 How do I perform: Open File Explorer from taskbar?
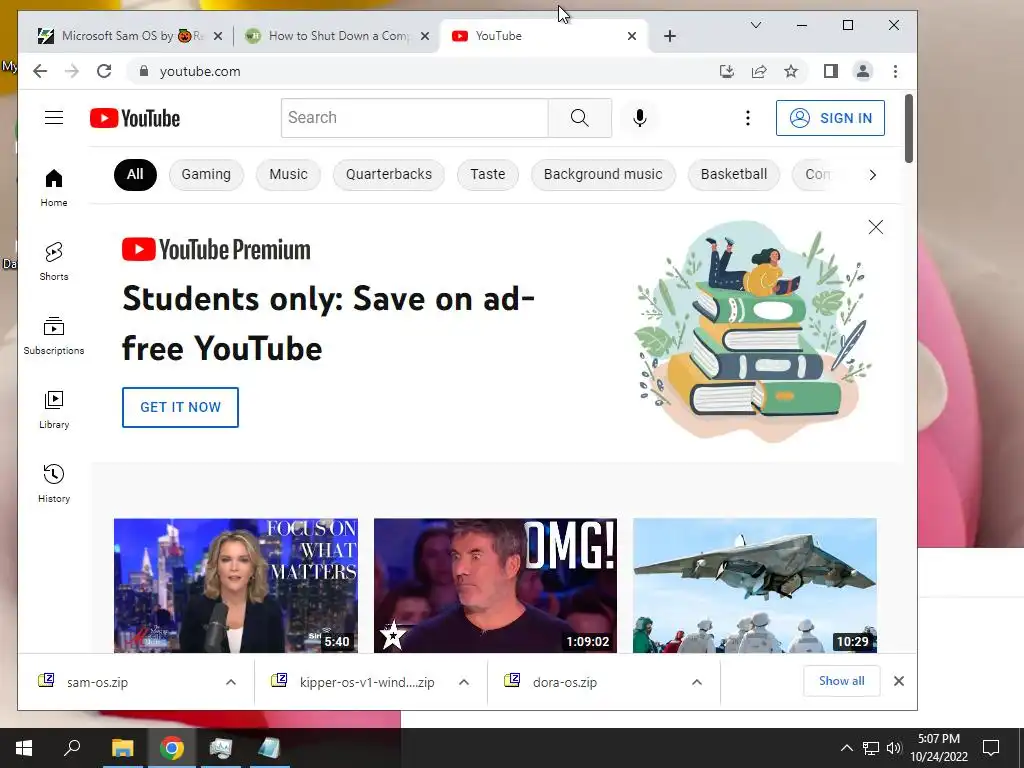(x=122, y=748)
